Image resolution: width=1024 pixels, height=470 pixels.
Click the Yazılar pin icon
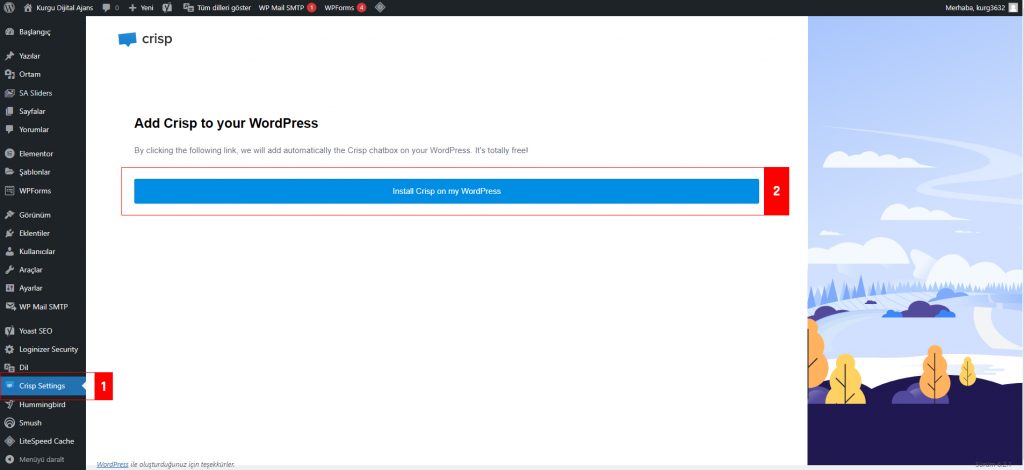point(9,56)
